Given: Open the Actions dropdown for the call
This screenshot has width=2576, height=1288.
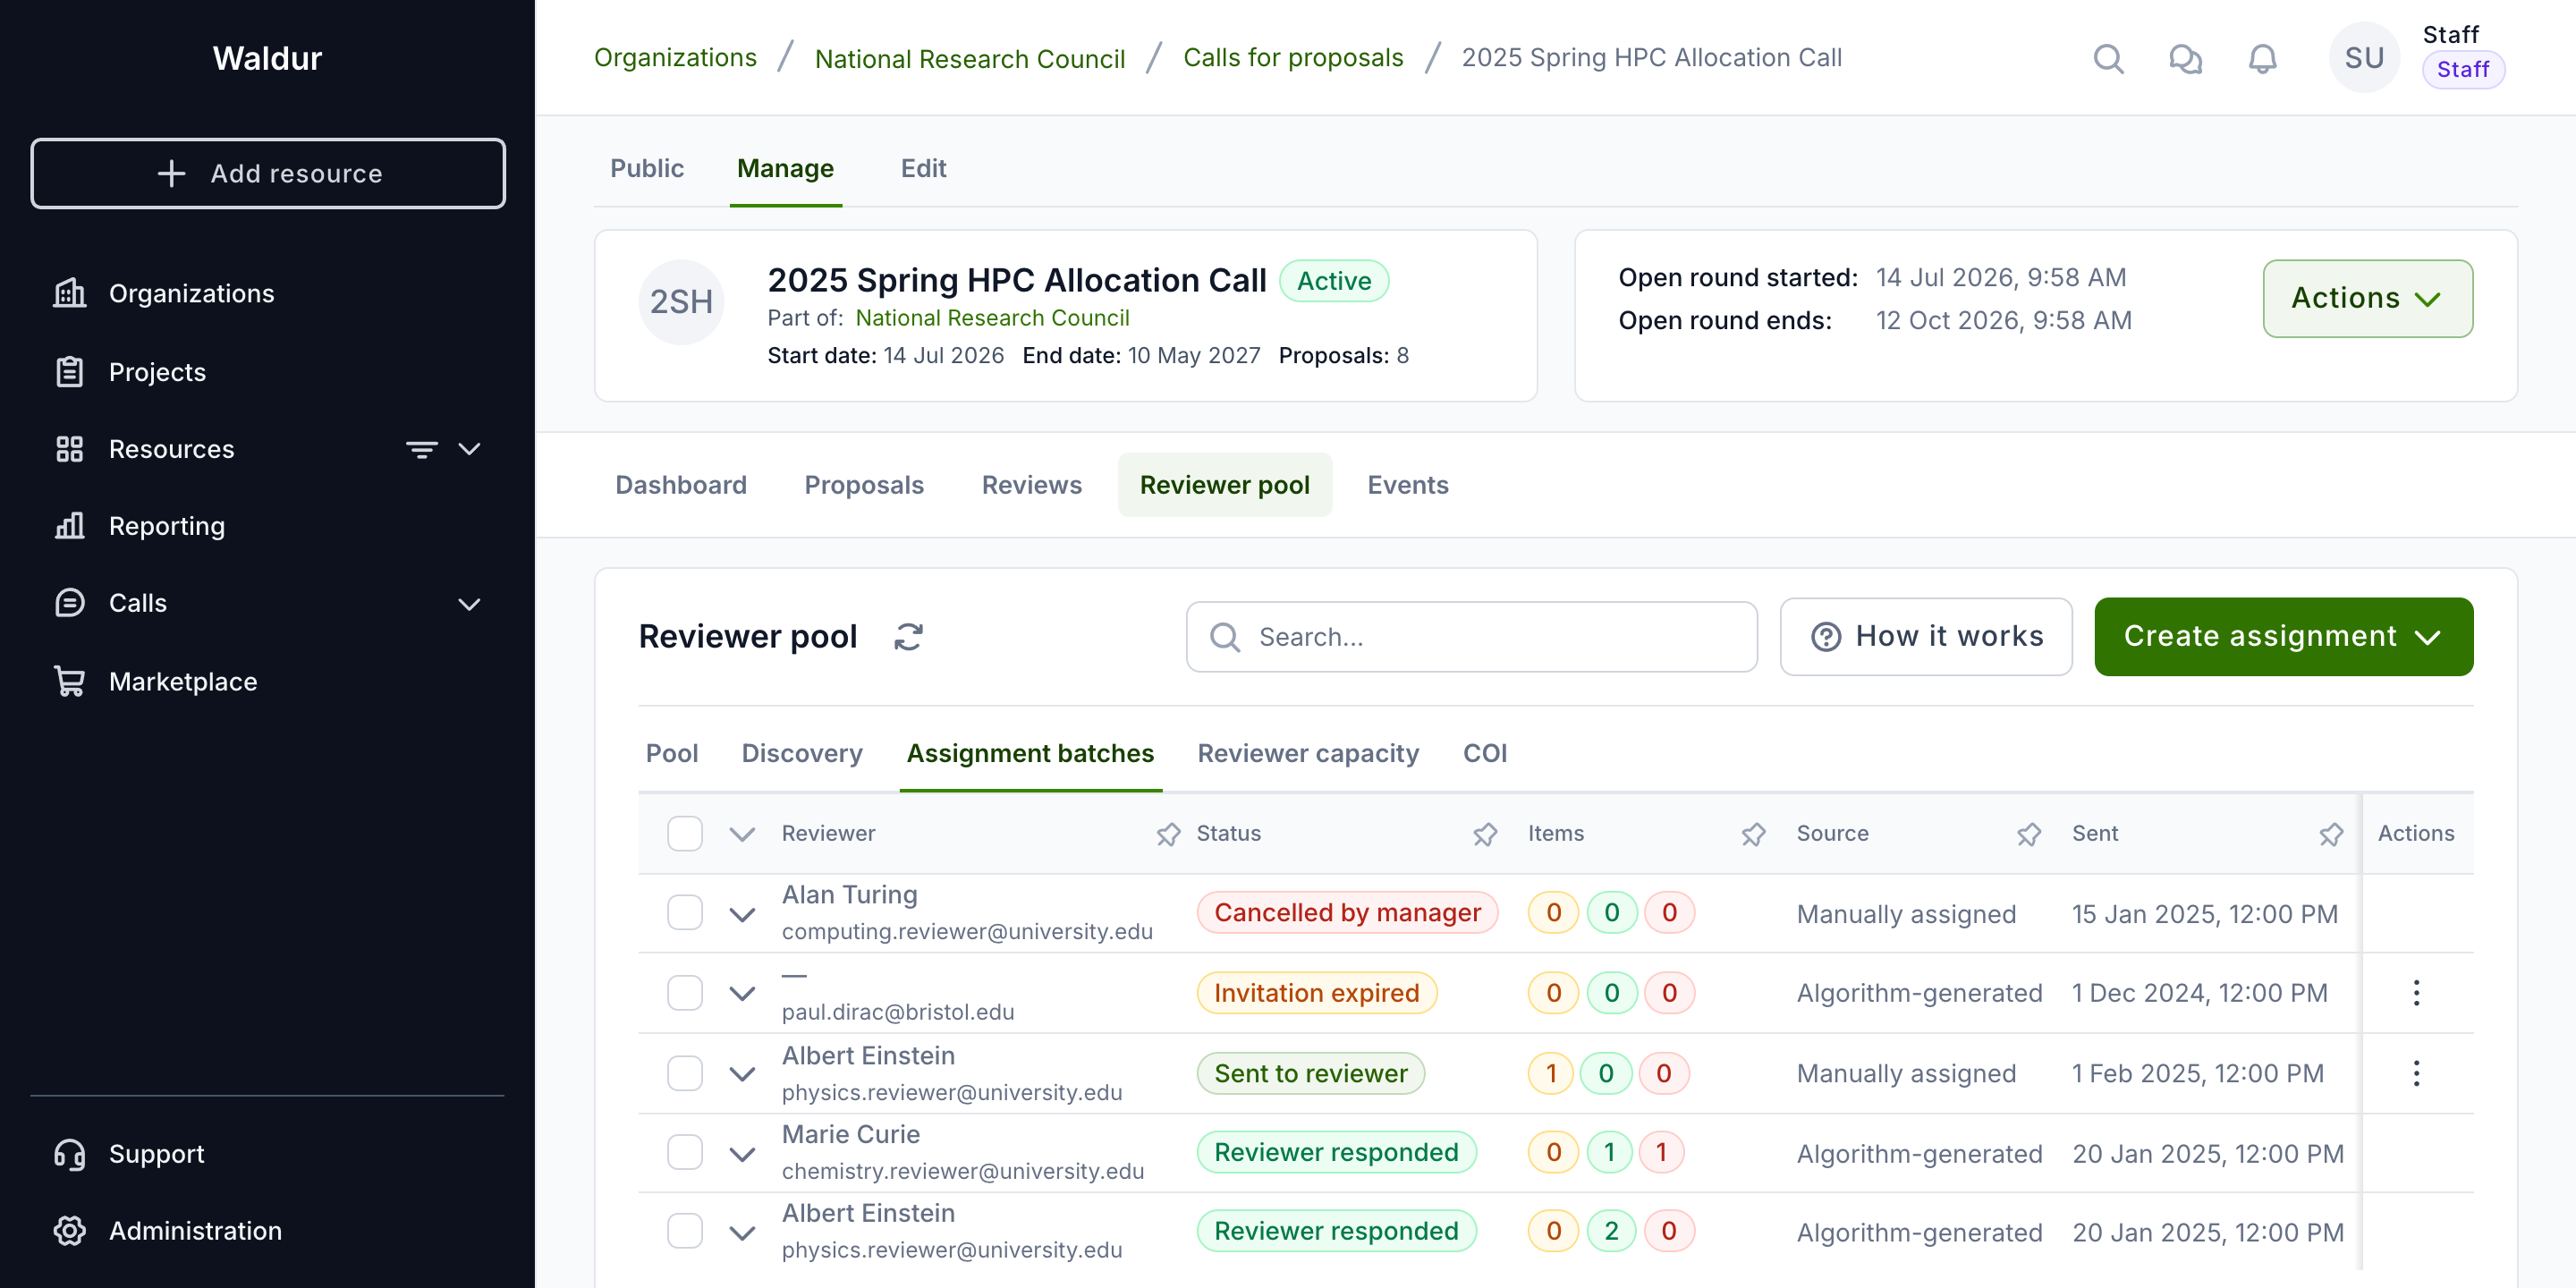Looking at the screenshot, I should tap(2367, 299).
